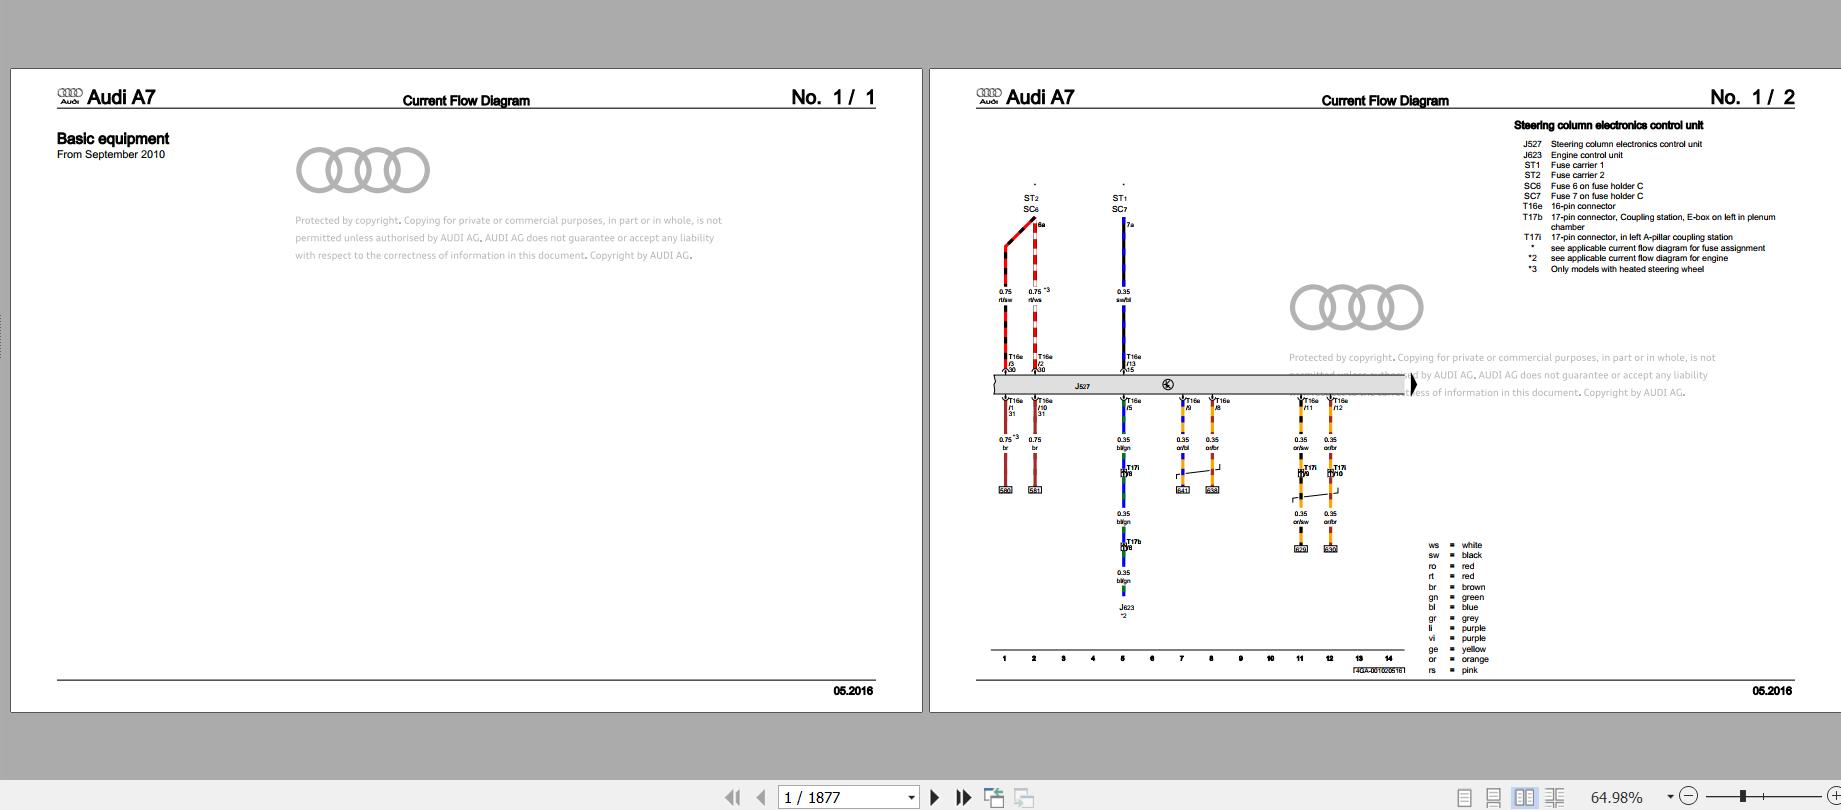Image resolution: width=1841 pixels, height=810 pixels.
Task: Switch to facing pages view
Action: point(1524,797)
